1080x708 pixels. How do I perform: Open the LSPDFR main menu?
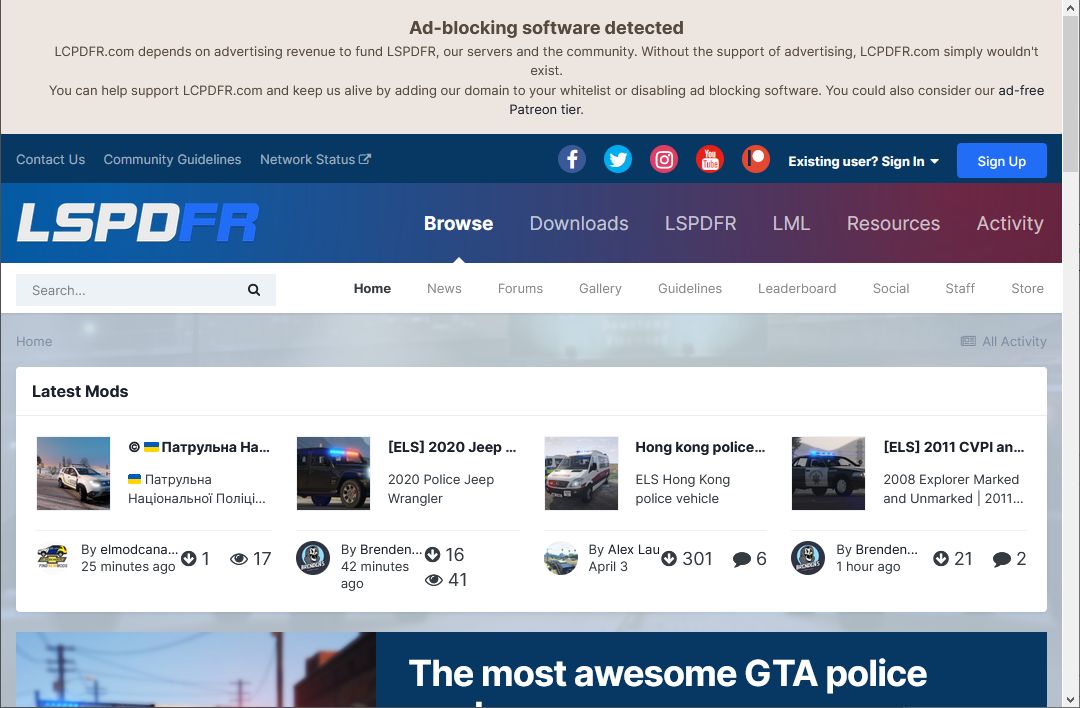[x=700, y=223]
